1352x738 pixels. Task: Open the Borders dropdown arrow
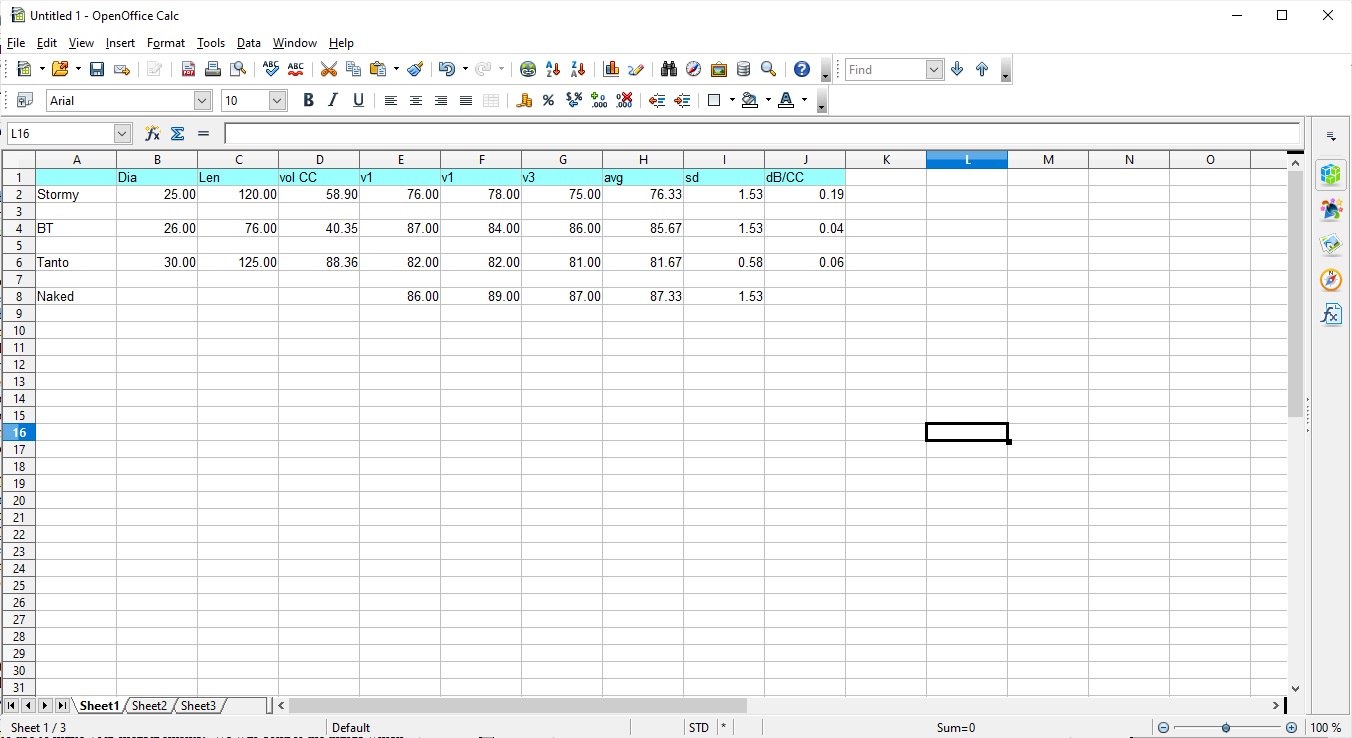click(733, 100)
